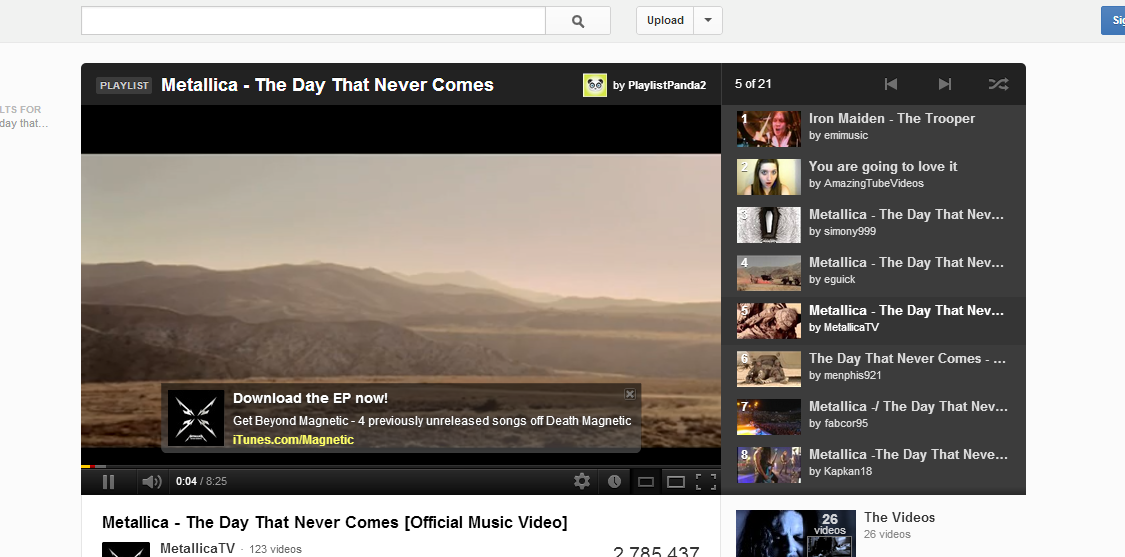The width and height of the screenshot is (1125, 557).
Task: Seek along the video progress bar
Action: pos(401,467)
